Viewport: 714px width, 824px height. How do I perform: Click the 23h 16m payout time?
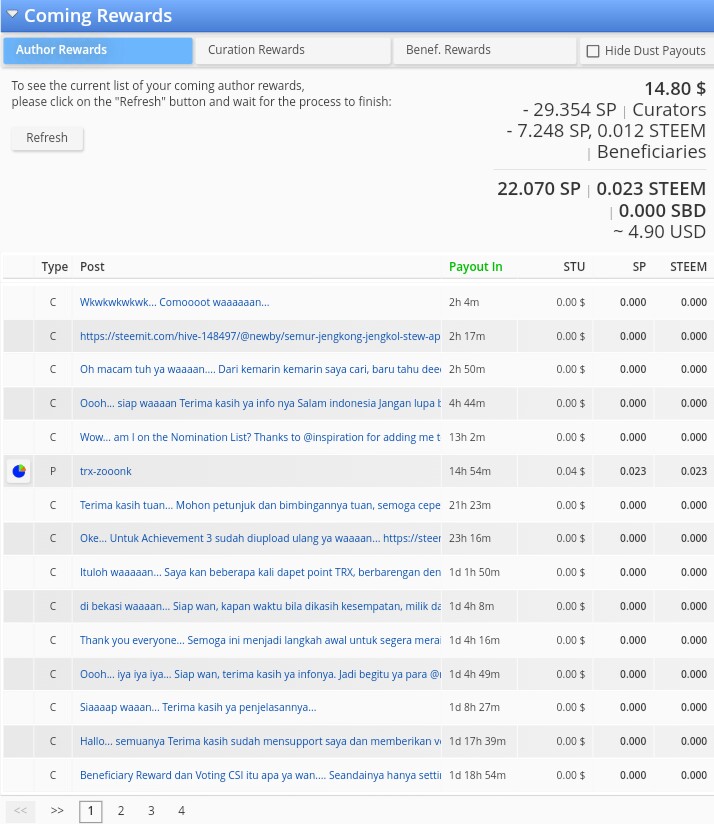click(470, 539)
